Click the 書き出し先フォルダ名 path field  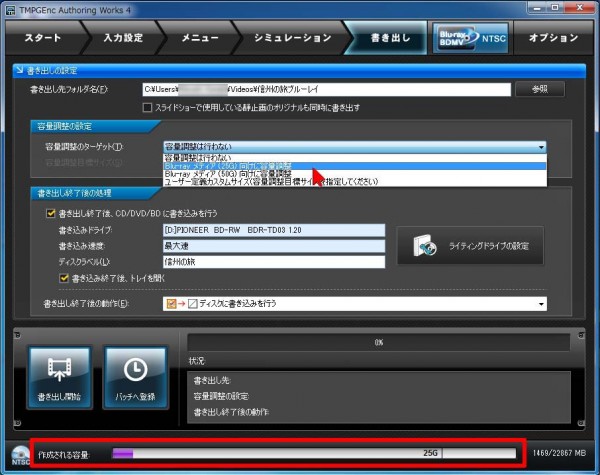click(x=326, y=90)
